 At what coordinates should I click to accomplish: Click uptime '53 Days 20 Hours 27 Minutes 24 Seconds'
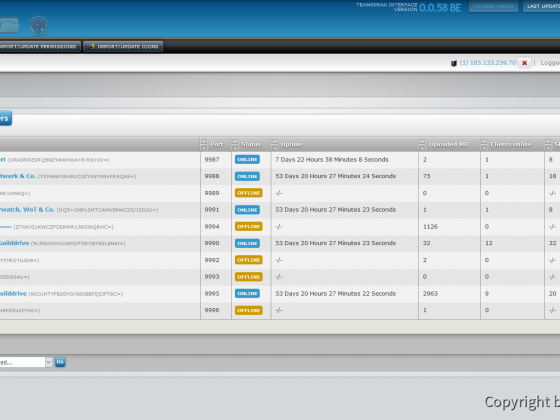pos(335,176)
